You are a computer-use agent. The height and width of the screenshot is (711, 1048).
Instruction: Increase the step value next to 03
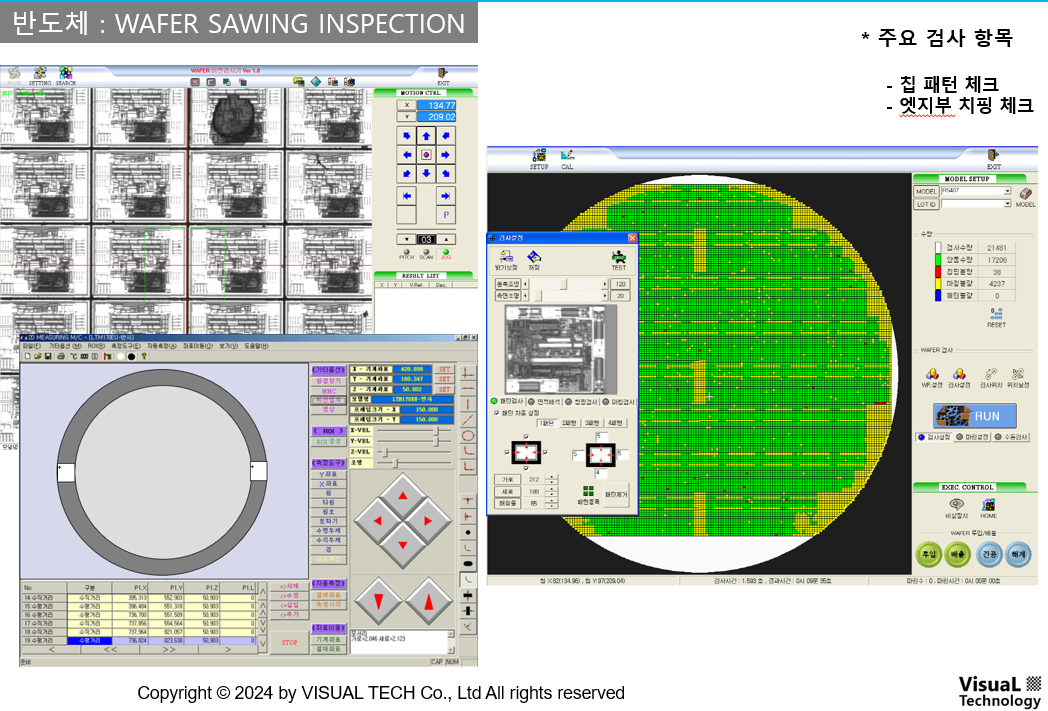pyautogui.click(x=446, y=239)
